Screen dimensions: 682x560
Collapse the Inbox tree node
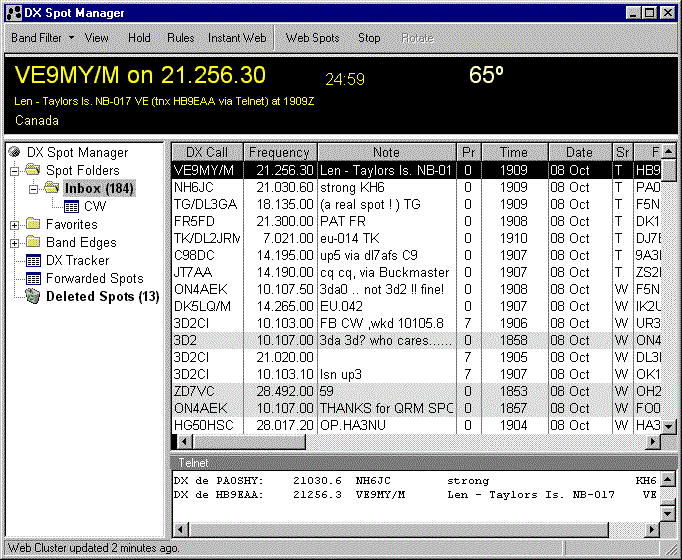tap(33, 189)
